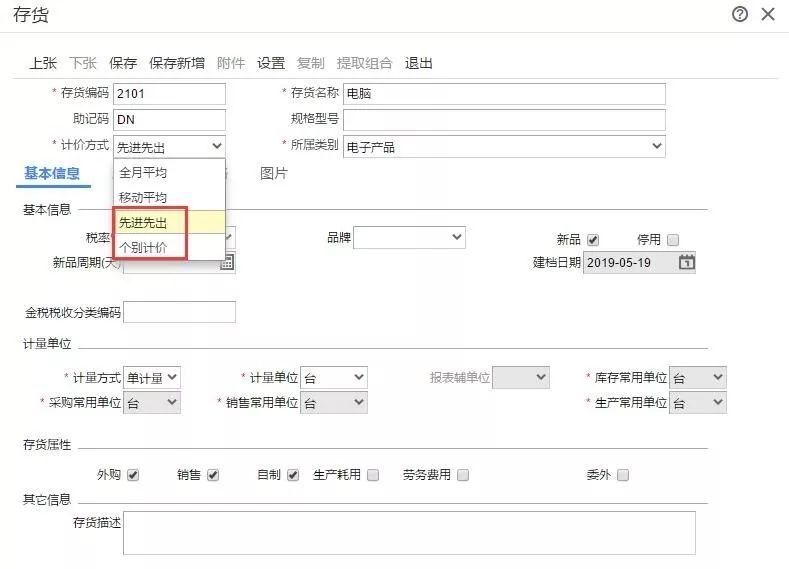The width and height of the screenshot is (789, 569).
Task: Click the help question mark icon
Action: [740, 14]
